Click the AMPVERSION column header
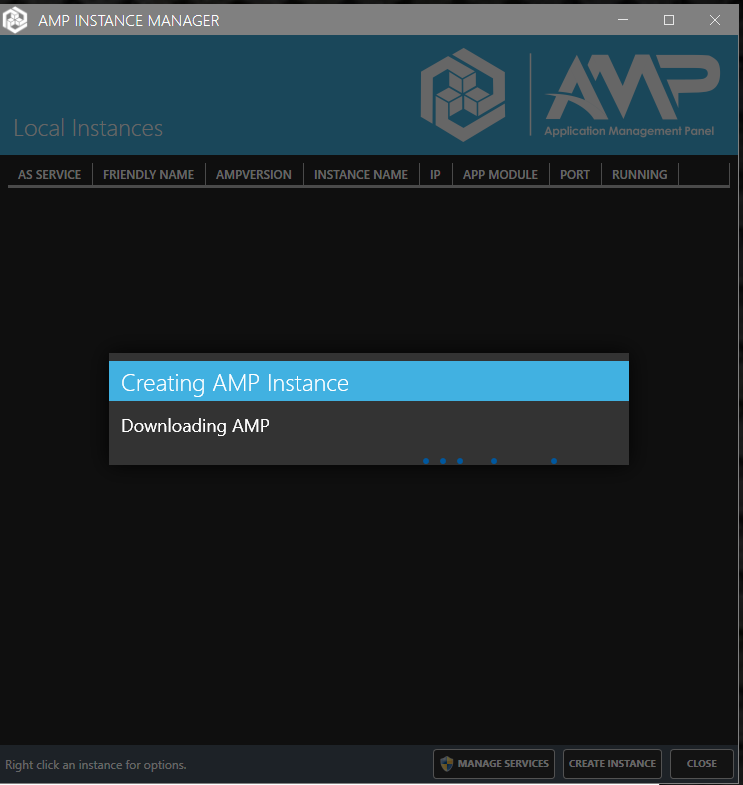 (x=254, y=175)
